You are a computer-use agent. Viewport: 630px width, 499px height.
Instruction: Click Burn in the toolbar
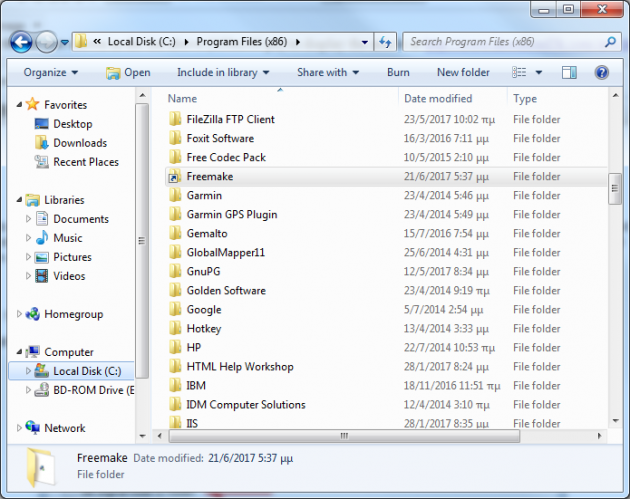coord(398,72)
